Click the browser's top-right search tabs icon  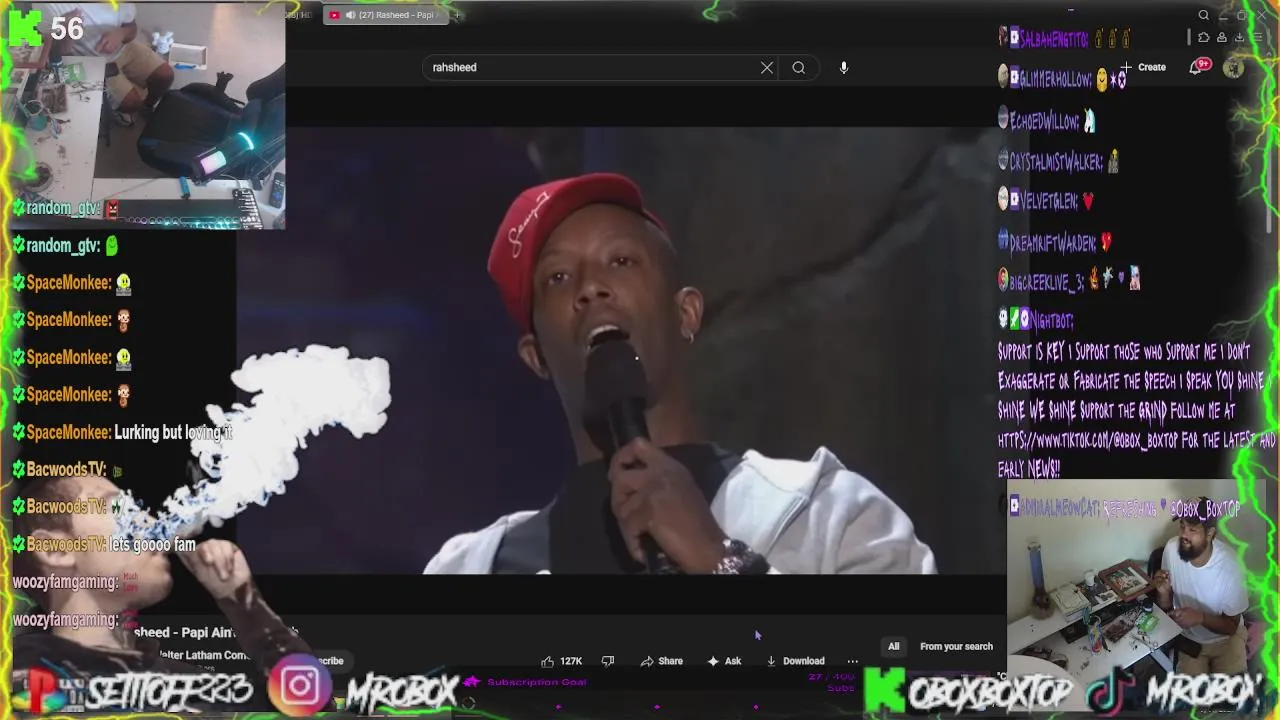[x=1204, y=15]
